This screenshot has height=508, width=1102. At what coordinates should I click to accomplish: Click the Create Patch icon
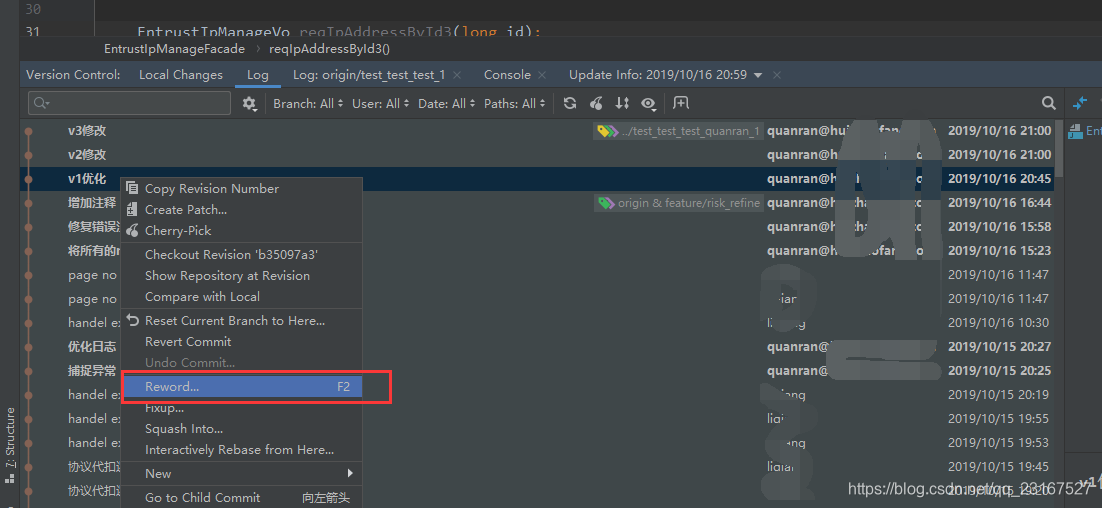[x=131, y=209]
